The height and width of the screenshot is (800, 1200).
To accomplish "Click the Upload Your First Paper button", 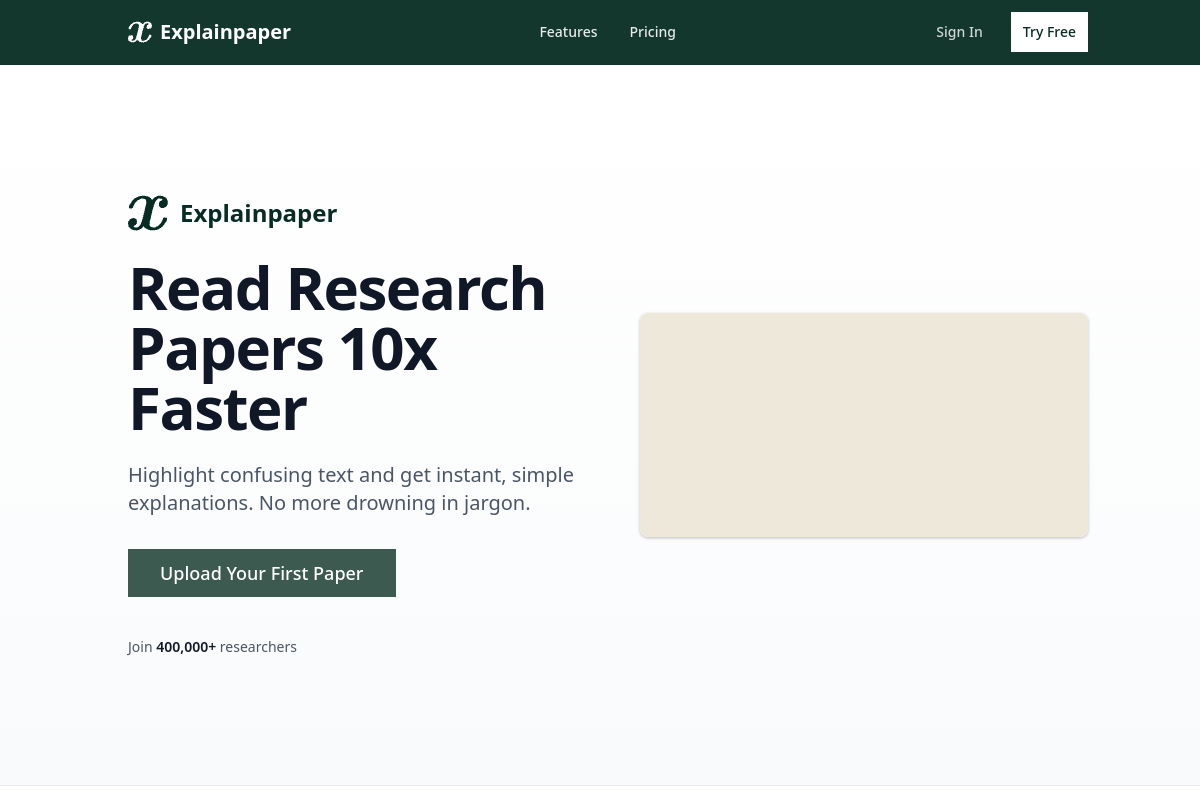I will click(x=262, y=573).
